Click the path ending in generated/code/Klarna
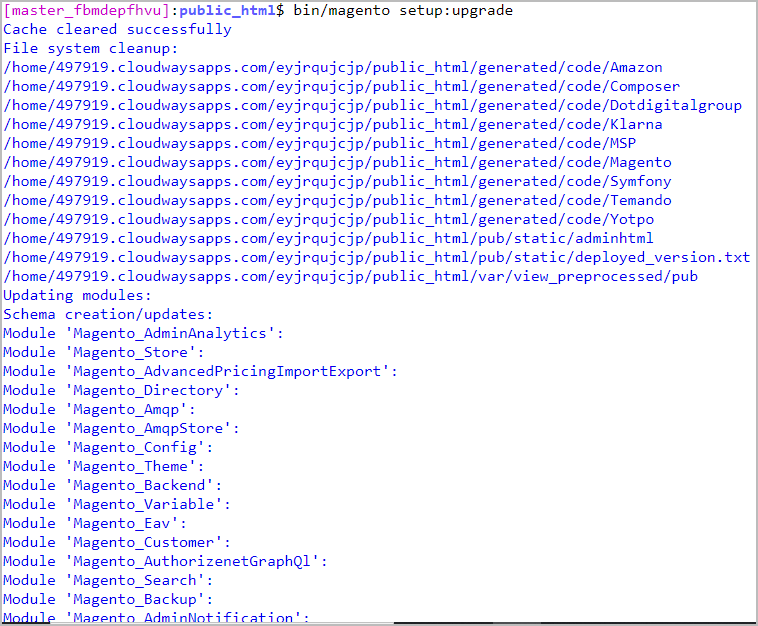The width and height of the screenshot is (758, 626). (333, 124)
